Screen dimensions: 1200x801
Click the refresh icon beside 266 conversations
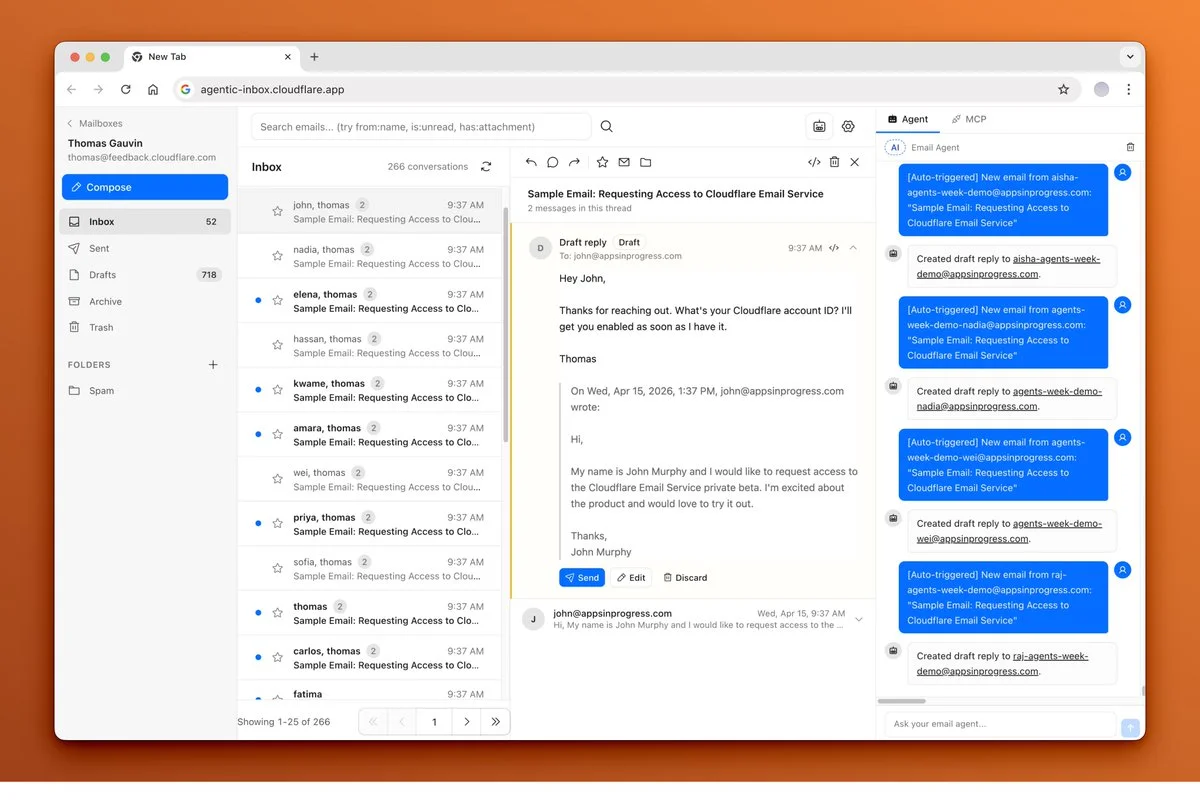tap(486, 167)
